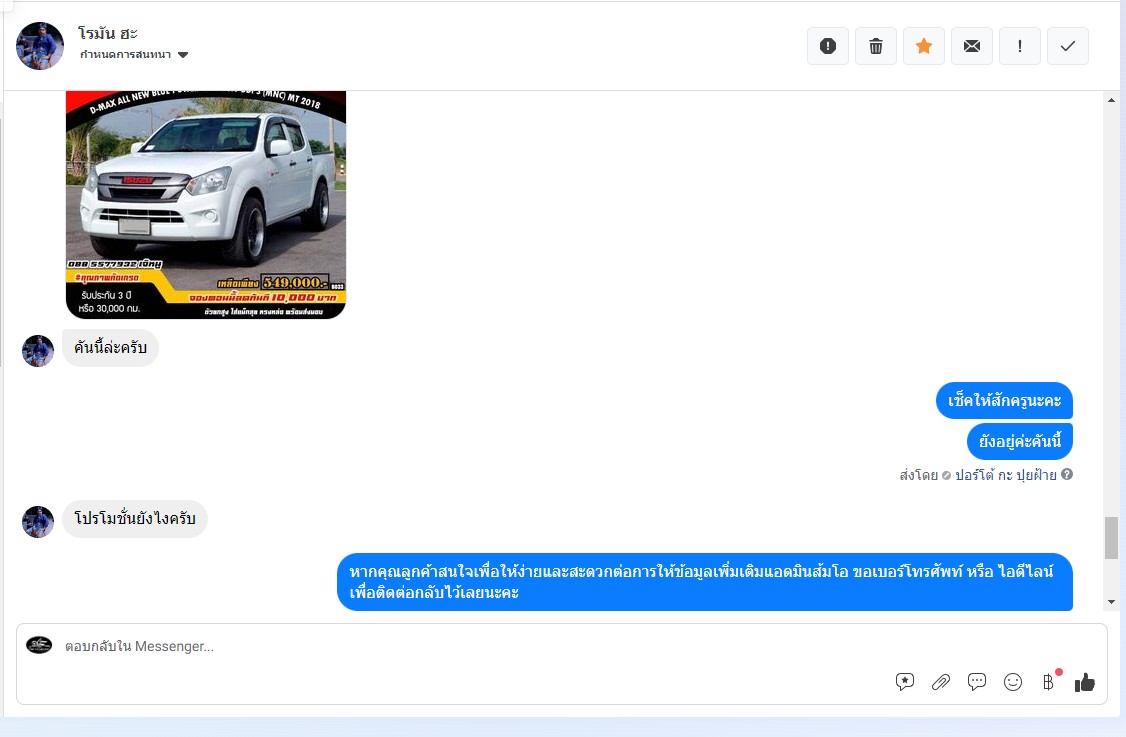Click the sender name ปอร์โต้ กะ ปุยฝ้าย
This screenshot has height=737, width=1126.
1005,475
